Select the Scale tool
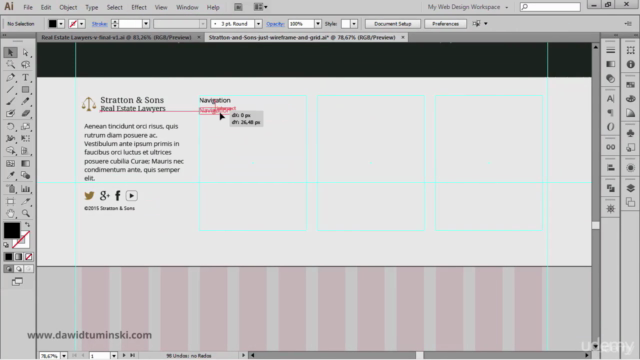Screen dimensions: 640x360 pos(26,127)
